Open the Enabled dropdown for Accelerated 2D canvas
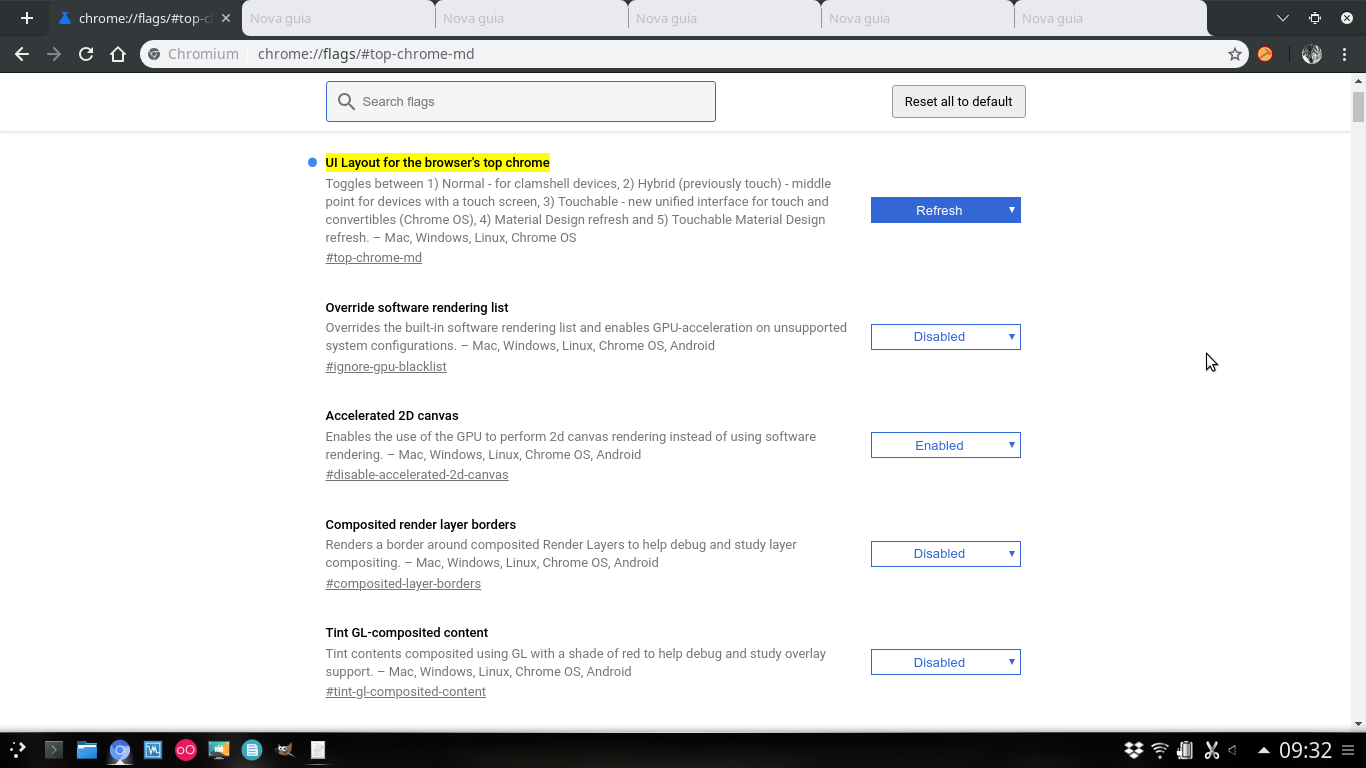This screenshot has height=768, width=1366. 944,445
